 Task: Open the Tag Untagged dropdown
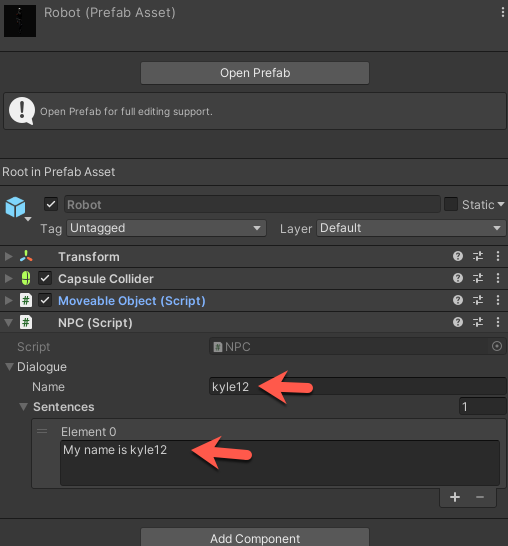[166, 228]
